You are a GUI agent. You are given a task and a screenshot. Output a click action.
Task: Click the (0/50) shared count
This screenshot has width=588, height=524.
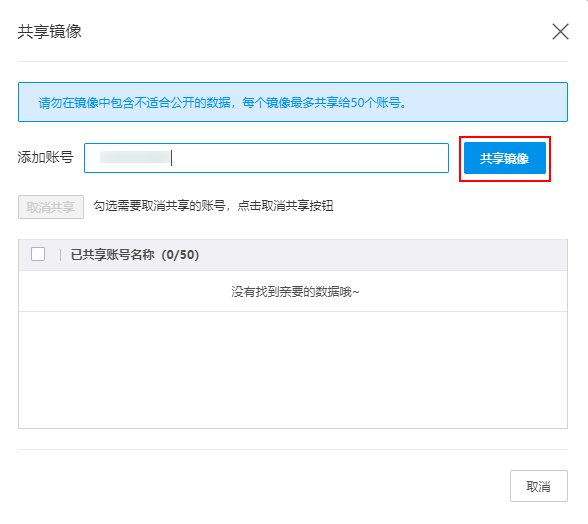coord(180,255)
